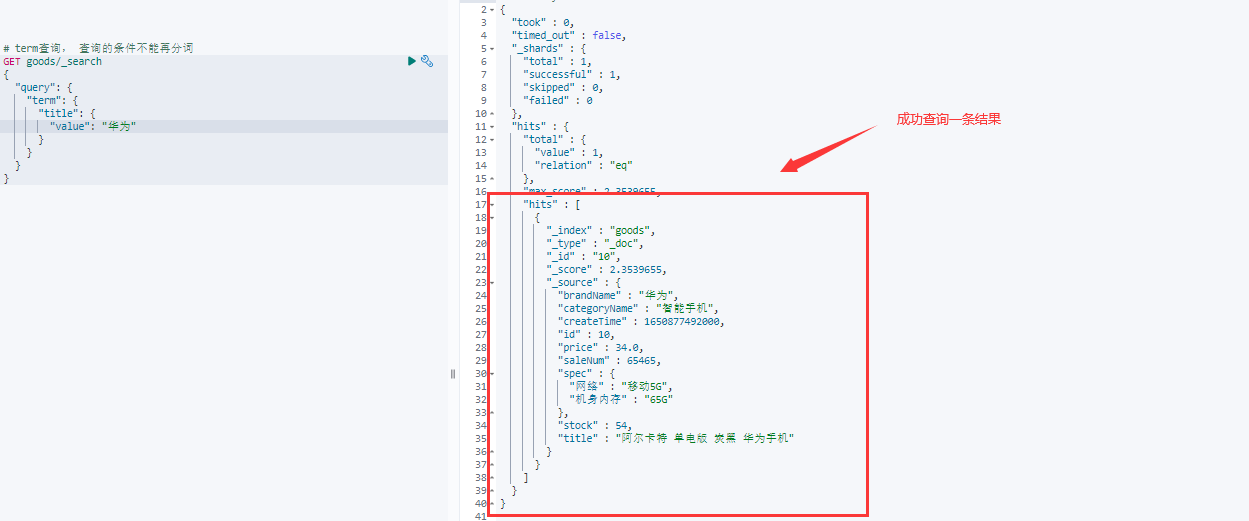This screenshot has width=1249, height=521.
Task: Fold the outer "hits" object on line 11
Action: coord(491,126)
